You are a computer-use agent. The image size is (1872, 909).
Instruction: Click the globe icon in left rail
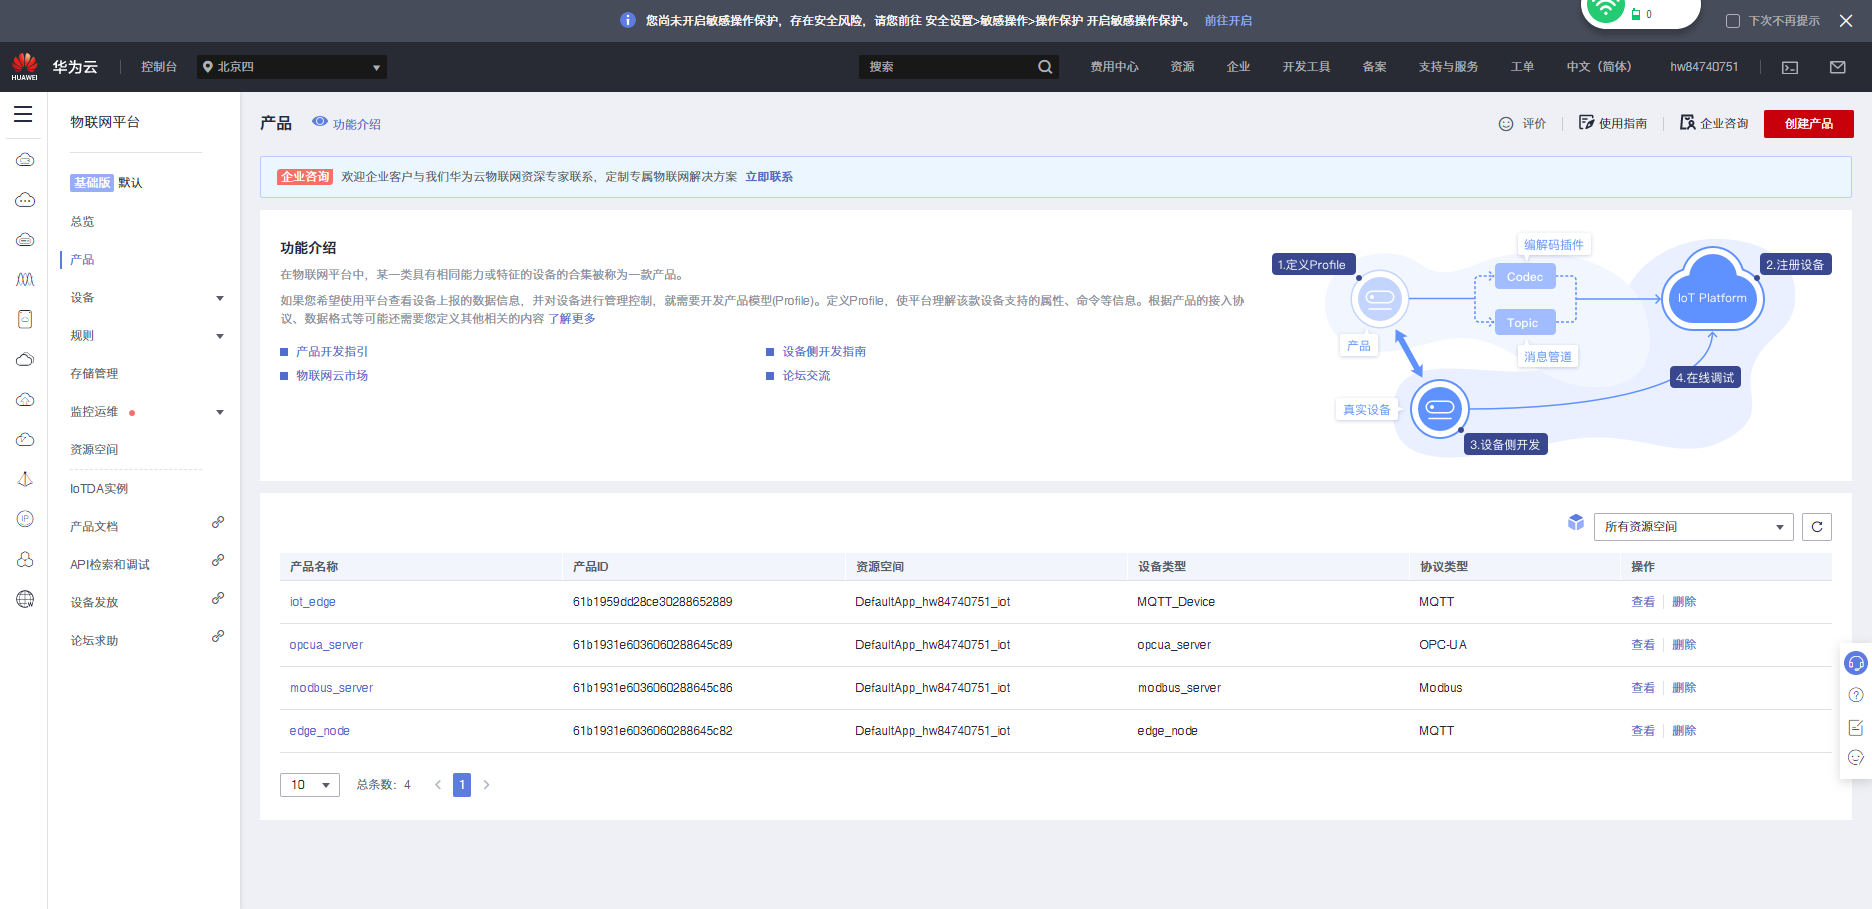(25, 599)
